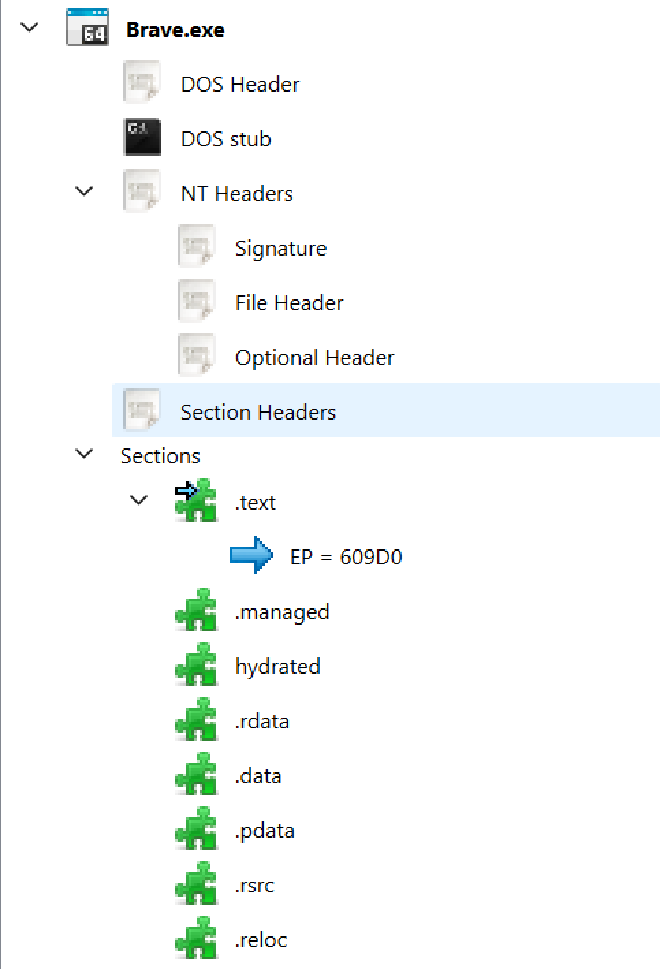Collapse the NT Headers tree node
The image size is (660, 969).
point(84,192)
